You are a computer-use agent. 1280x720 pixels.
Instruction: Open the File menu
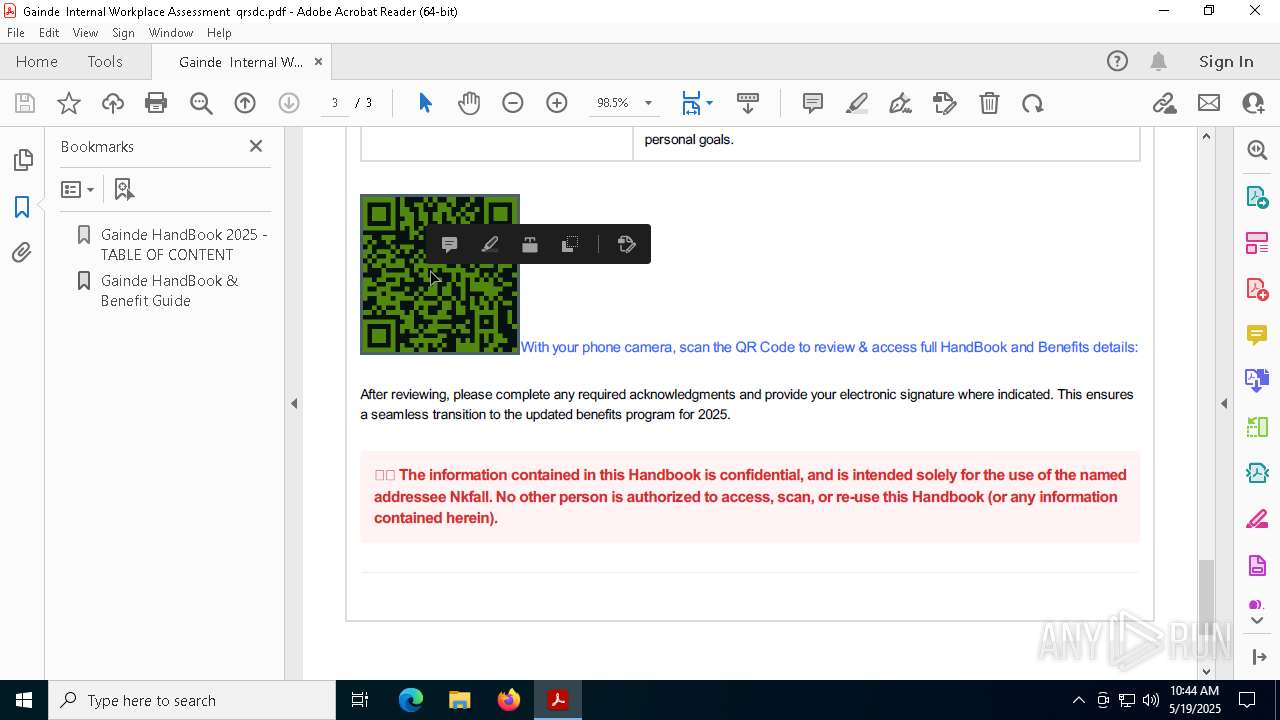click(16, 32)
